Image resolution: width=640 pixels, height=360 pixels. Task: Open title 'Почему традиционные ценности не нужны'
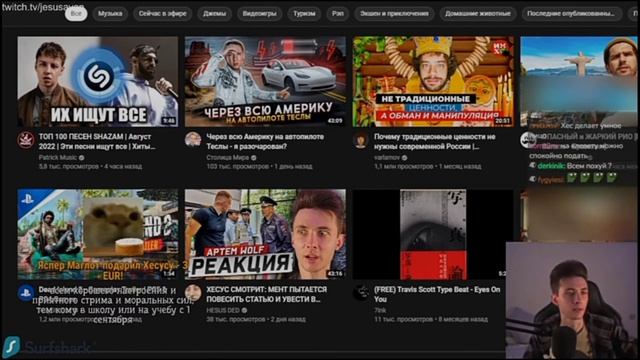[435, 141]
